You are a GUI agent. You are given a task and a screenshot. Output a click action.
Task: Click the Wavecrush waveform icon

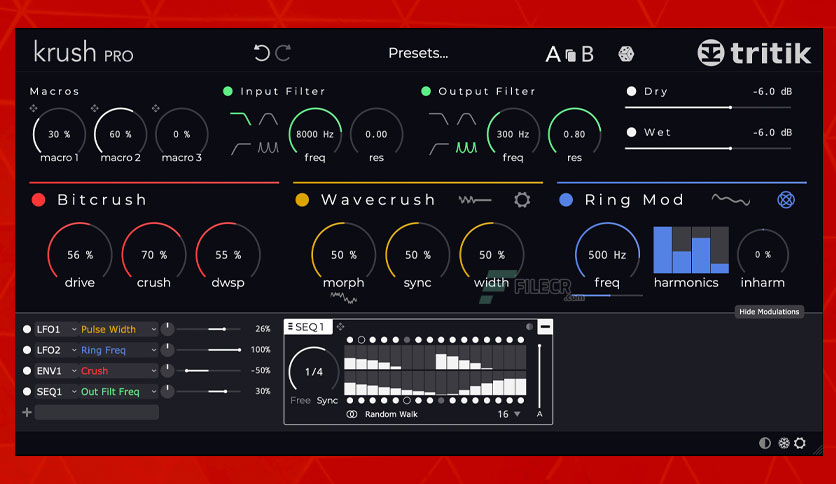(x=475, y=200)
